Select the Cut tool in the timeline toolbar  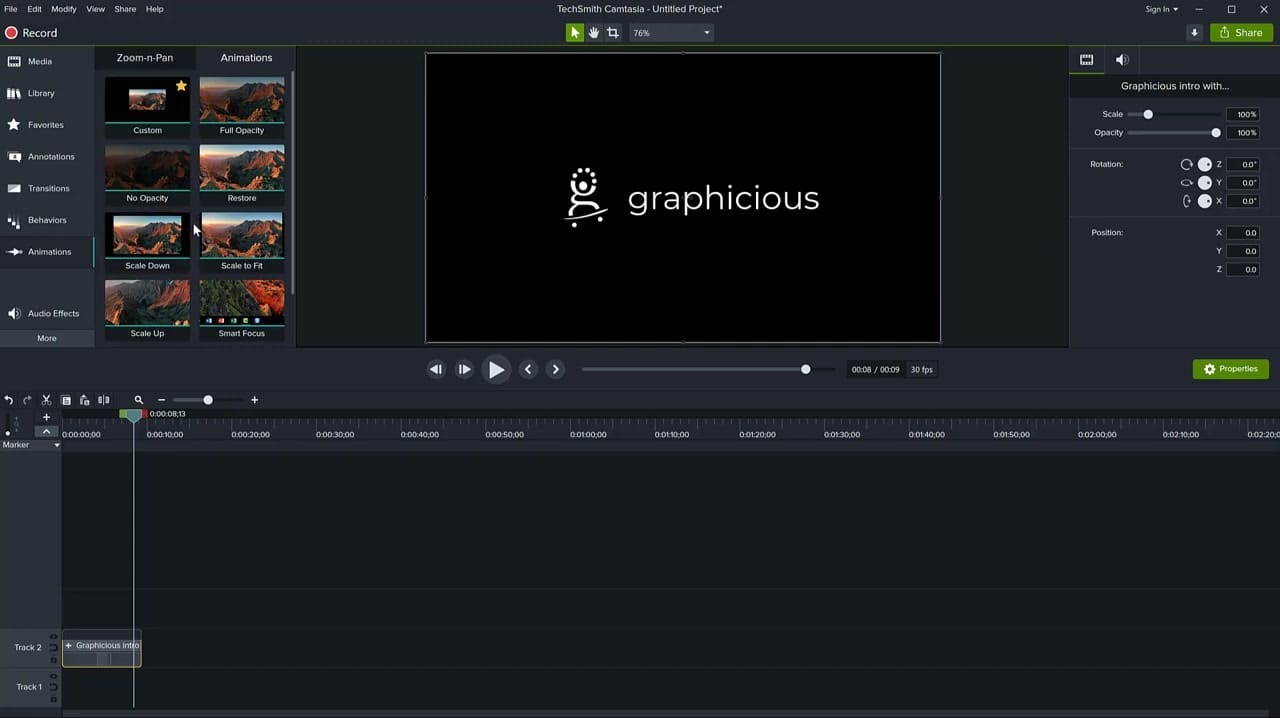click(46, 400)
